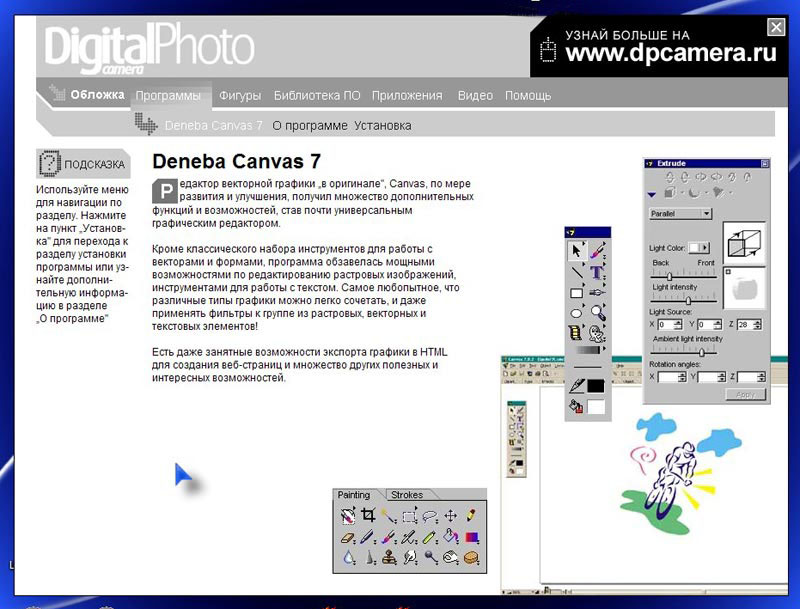
Task: Select the Eraser tool in the Painting palette
Action: pyautogui.click(x=347, y=537)
